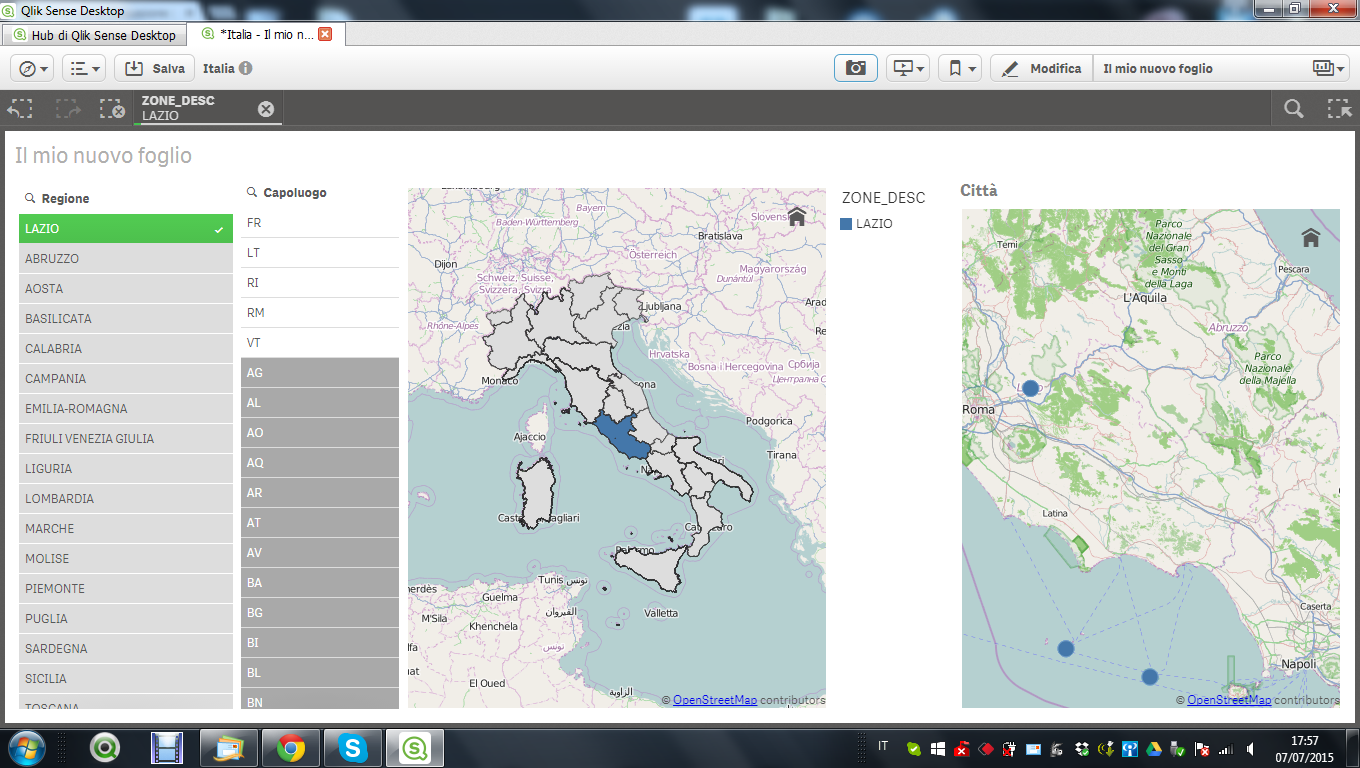Image resolution: width=1360 pixels, height=768 pixels.
Task: Click the city point on the sea left
Action: 1066,648
